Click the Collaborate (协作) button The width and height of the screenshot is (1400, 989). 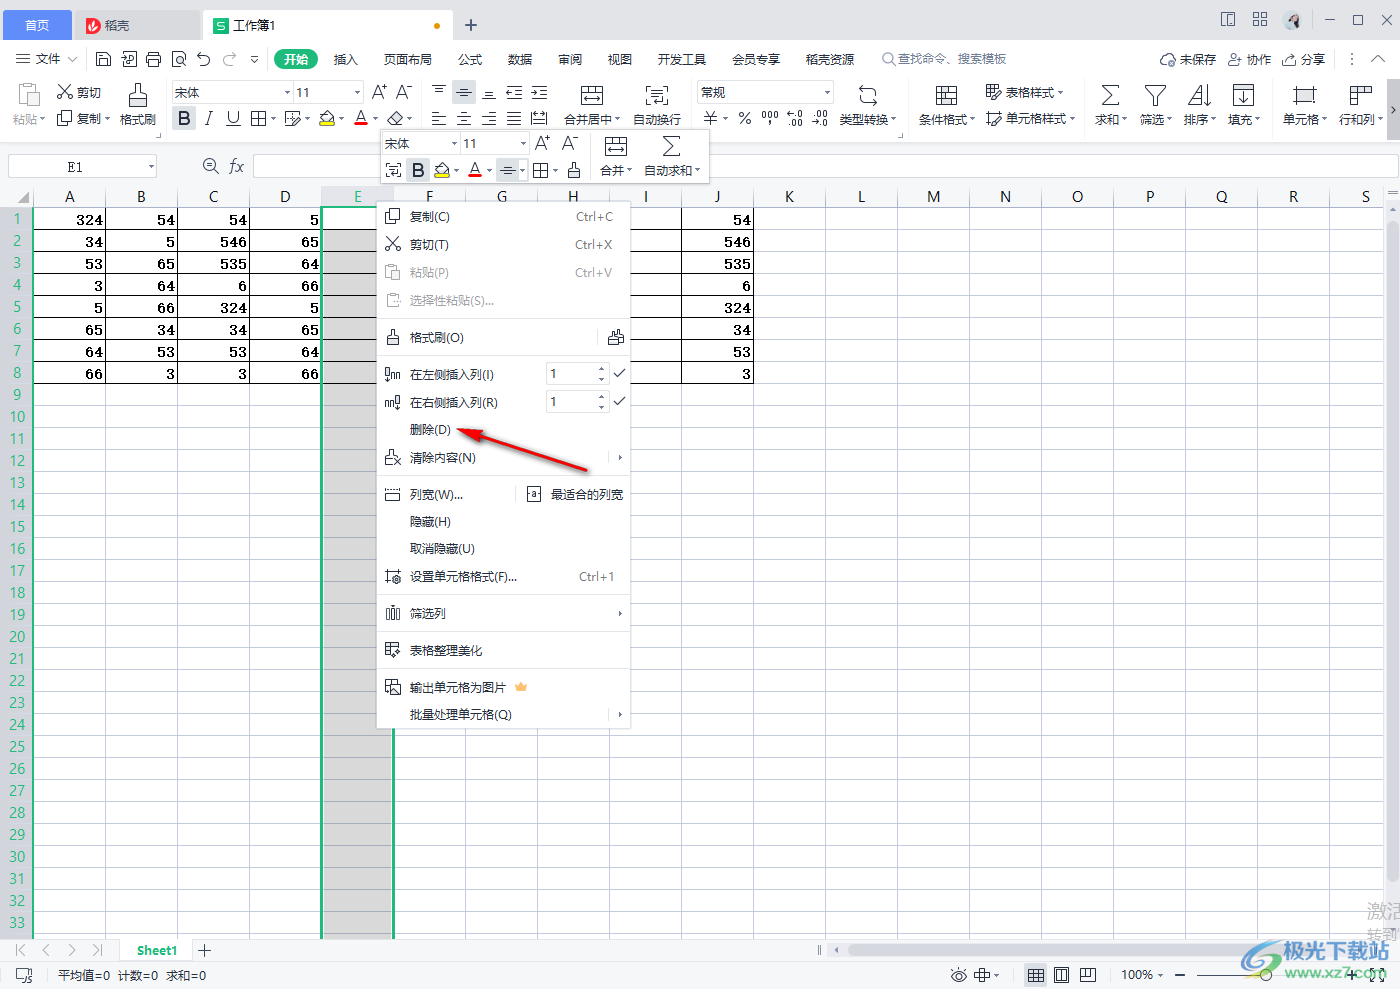point(1250,60)
